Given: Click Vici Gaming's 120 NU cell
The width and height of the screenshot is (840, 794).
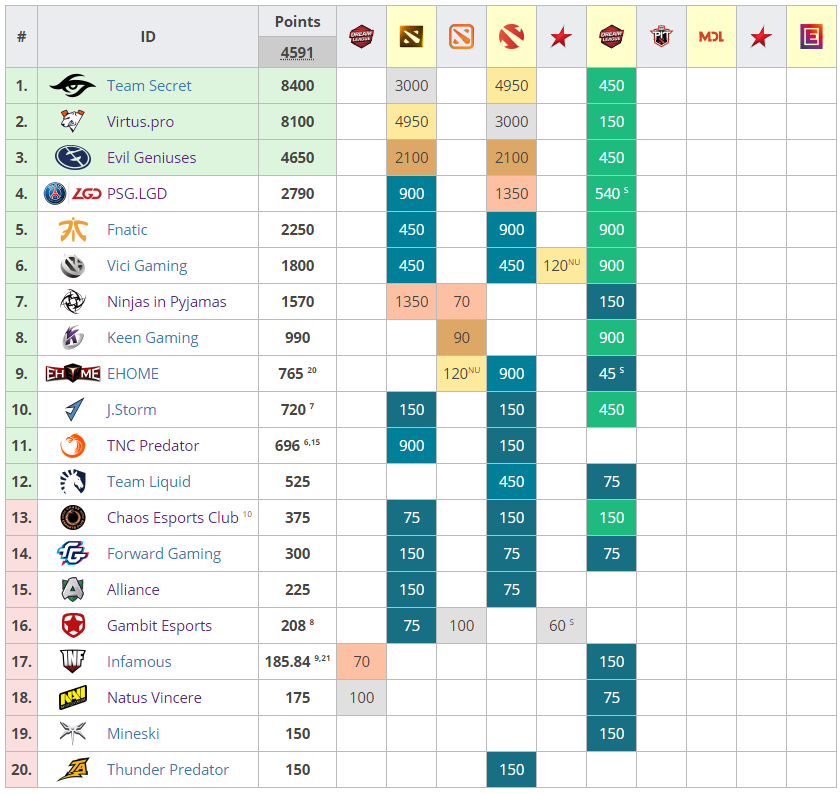Looking at the screenshot, I should (561, 266).
